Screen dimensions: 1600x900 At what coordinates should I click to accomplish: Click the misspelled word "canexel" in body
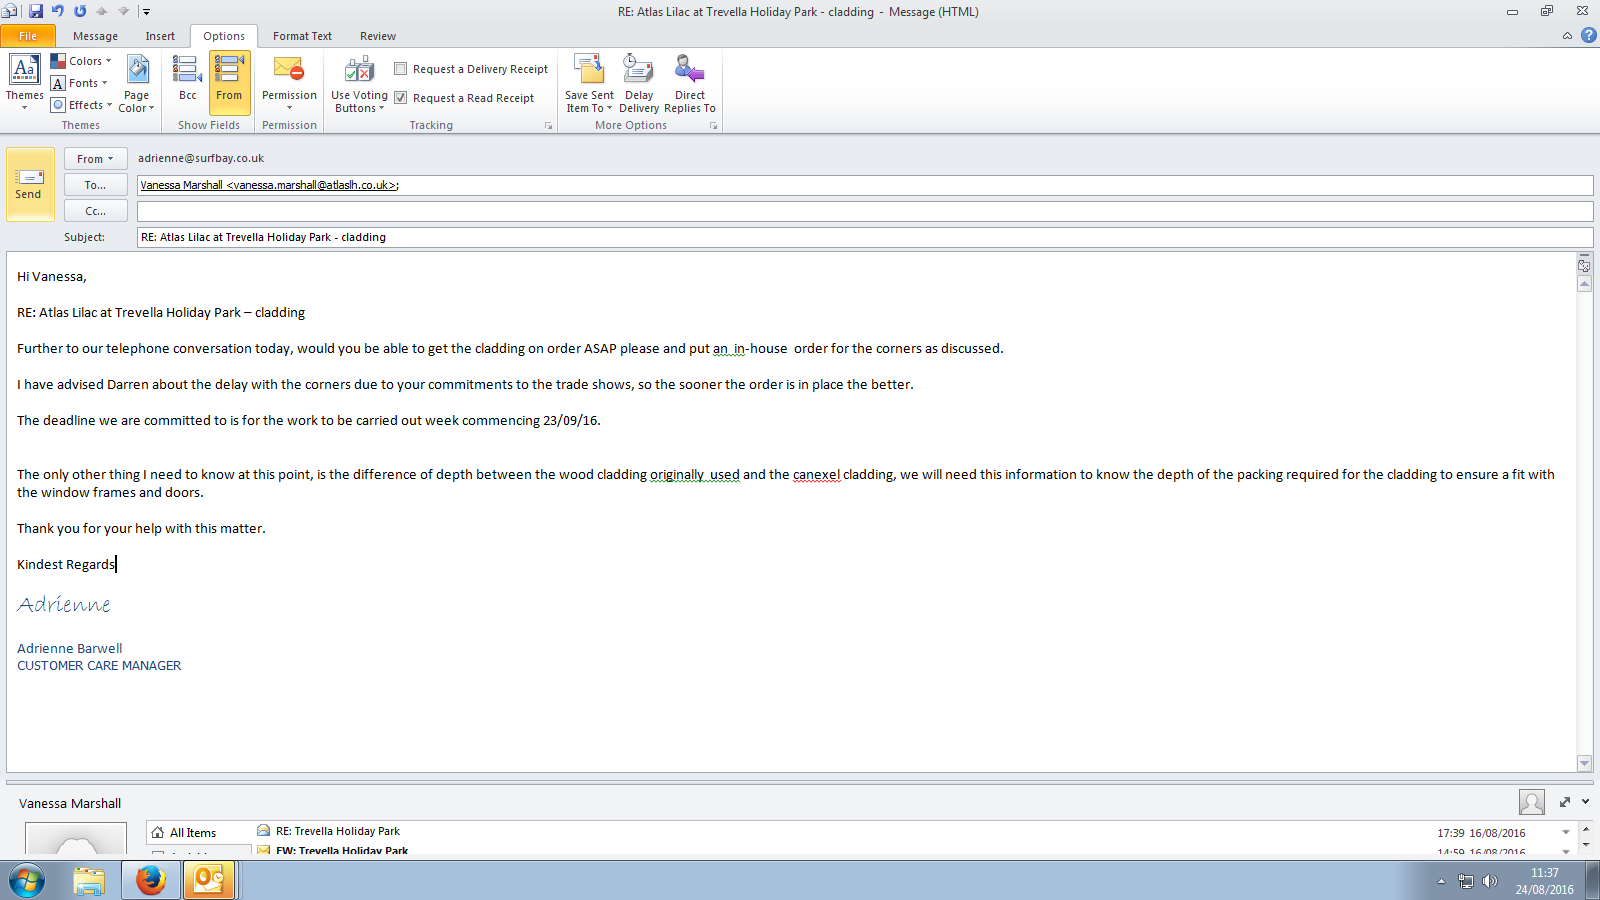click(x=816, y=475)
